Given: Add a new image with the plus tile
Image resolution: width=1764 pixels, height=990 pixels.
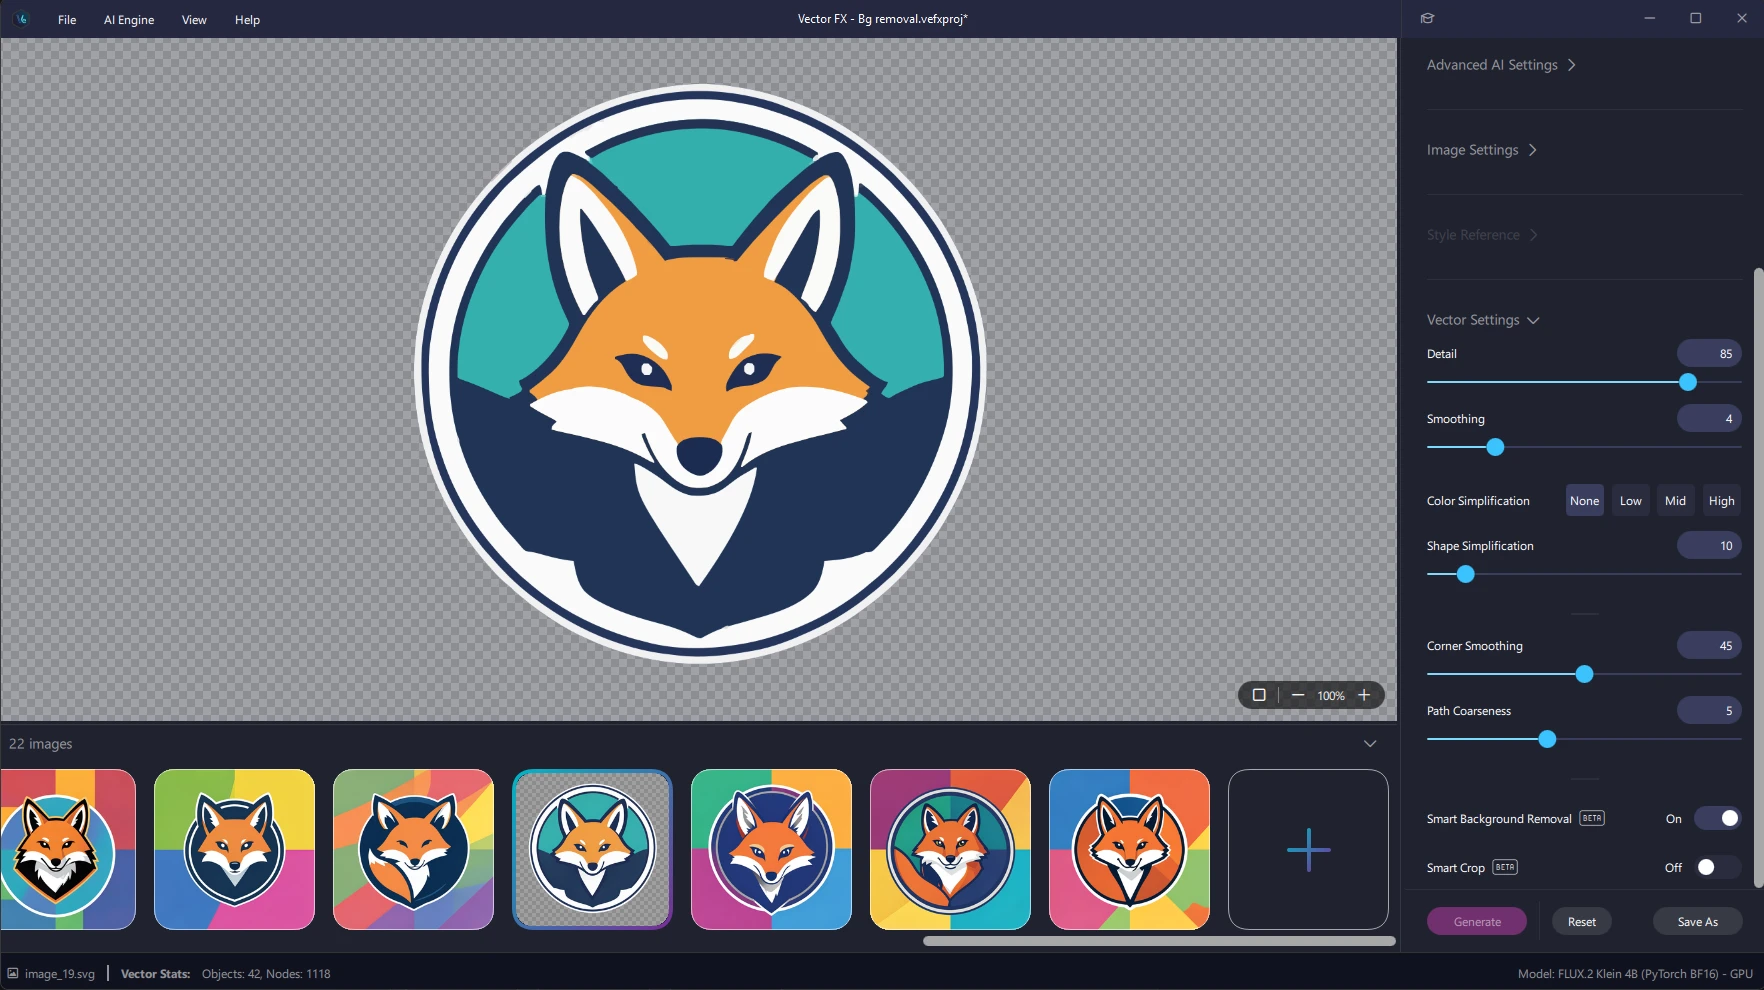Looking at the screenshot, I should [x=1308, y=849].
